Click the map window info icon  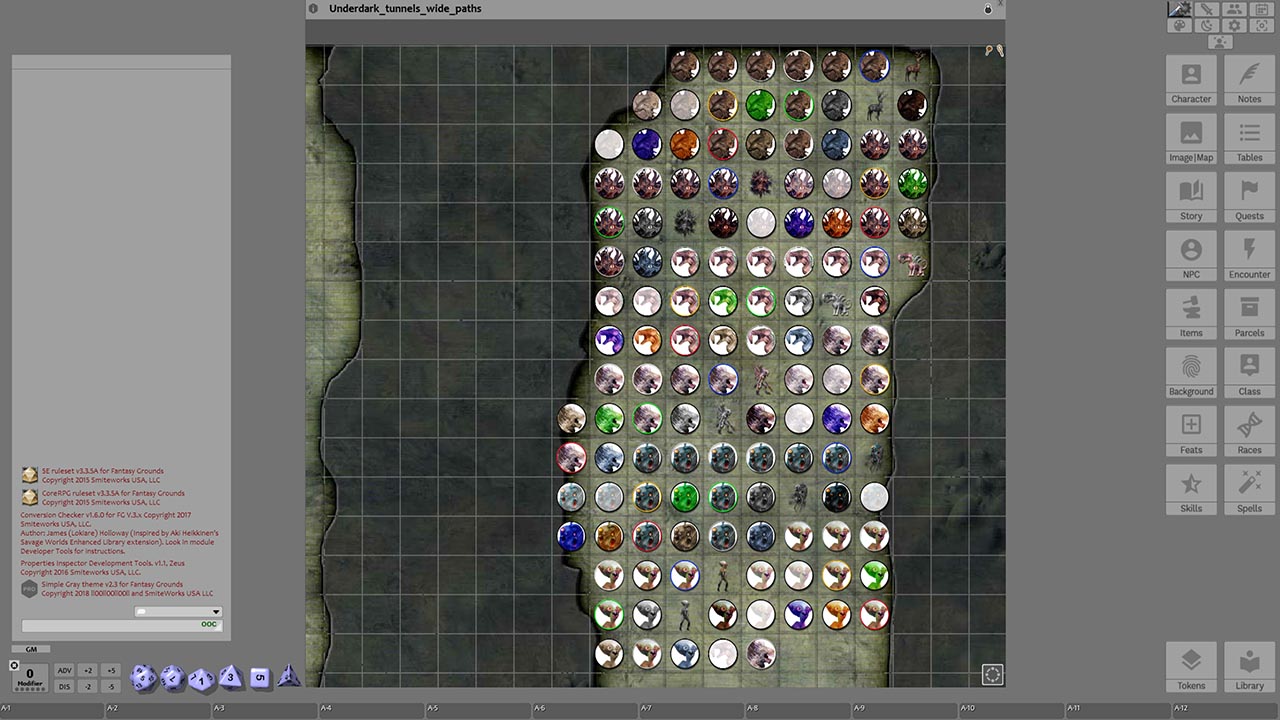click(x=313, y=9)
